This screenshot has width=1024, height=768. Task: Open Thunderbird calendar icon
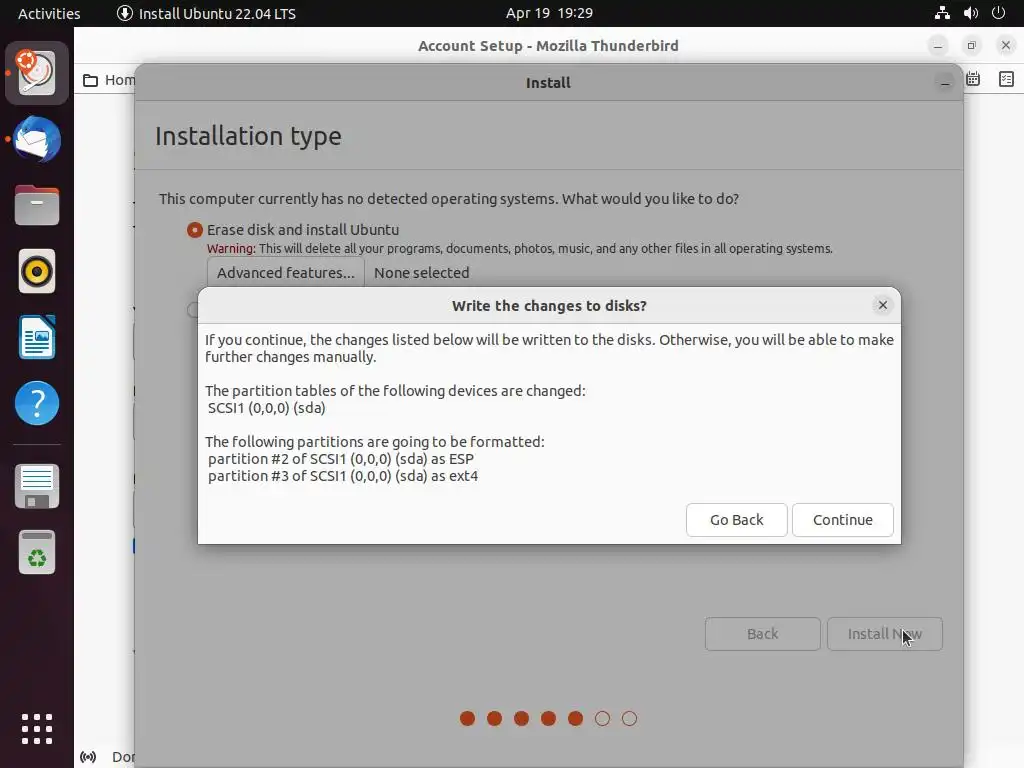973,79
